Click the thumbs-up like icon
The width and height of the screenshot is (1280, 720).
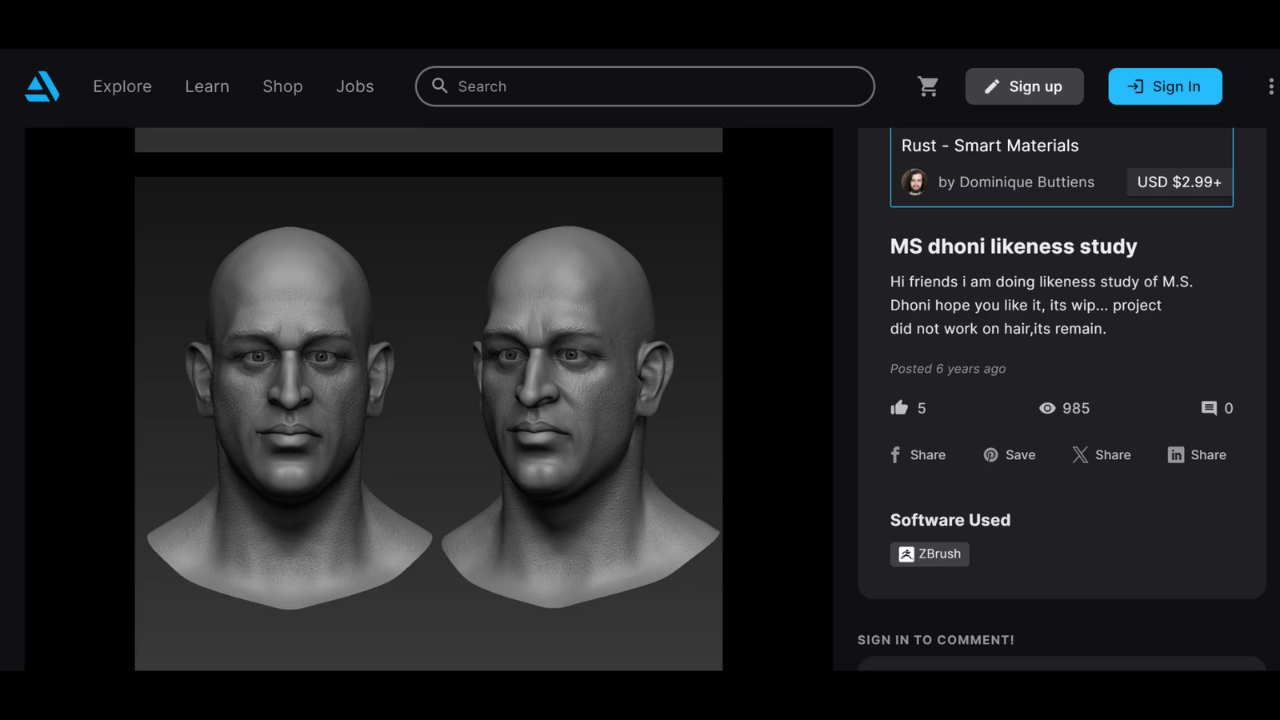(899, 408)
